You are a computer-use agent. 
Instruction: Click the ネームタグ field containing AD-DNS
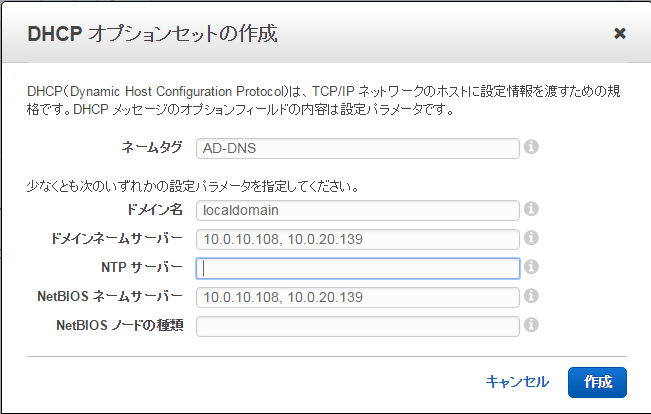[358, 148]
